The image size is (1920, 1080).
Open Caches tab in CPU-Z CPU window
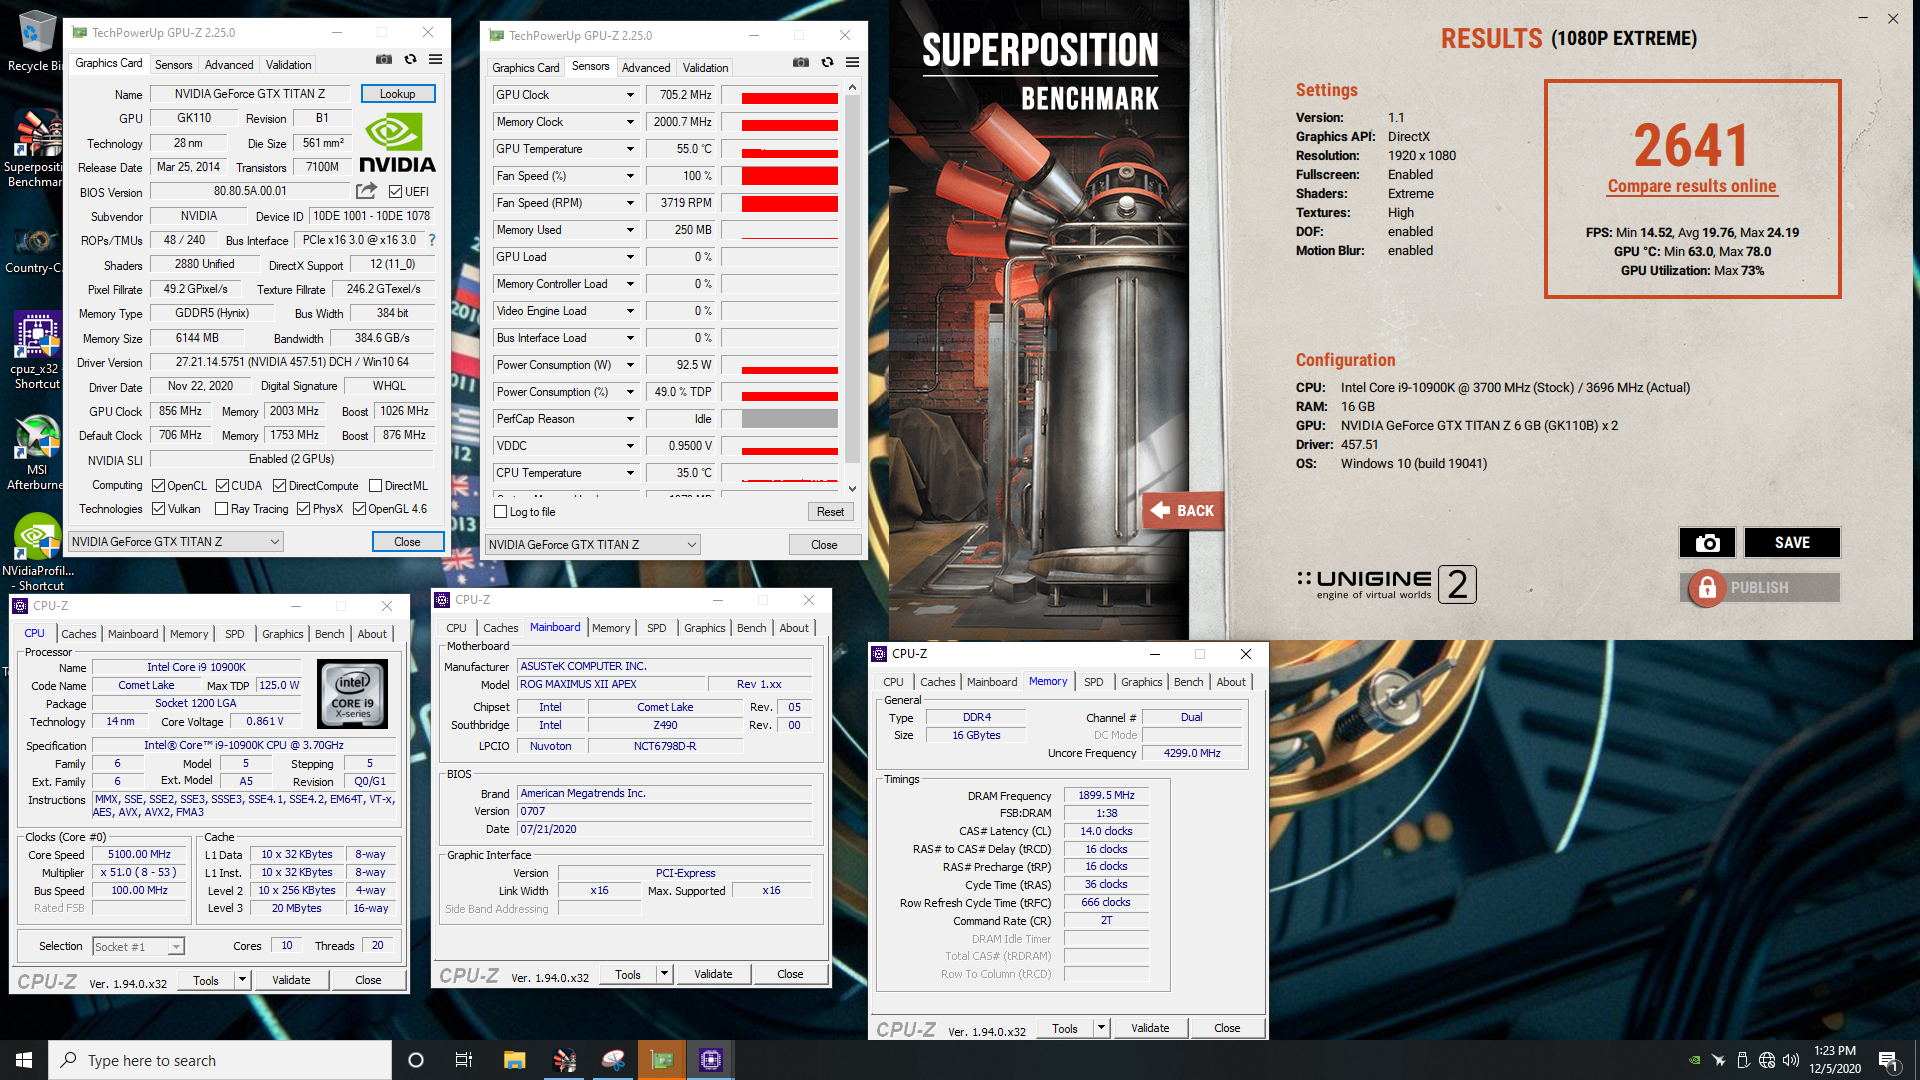point(79,634)
